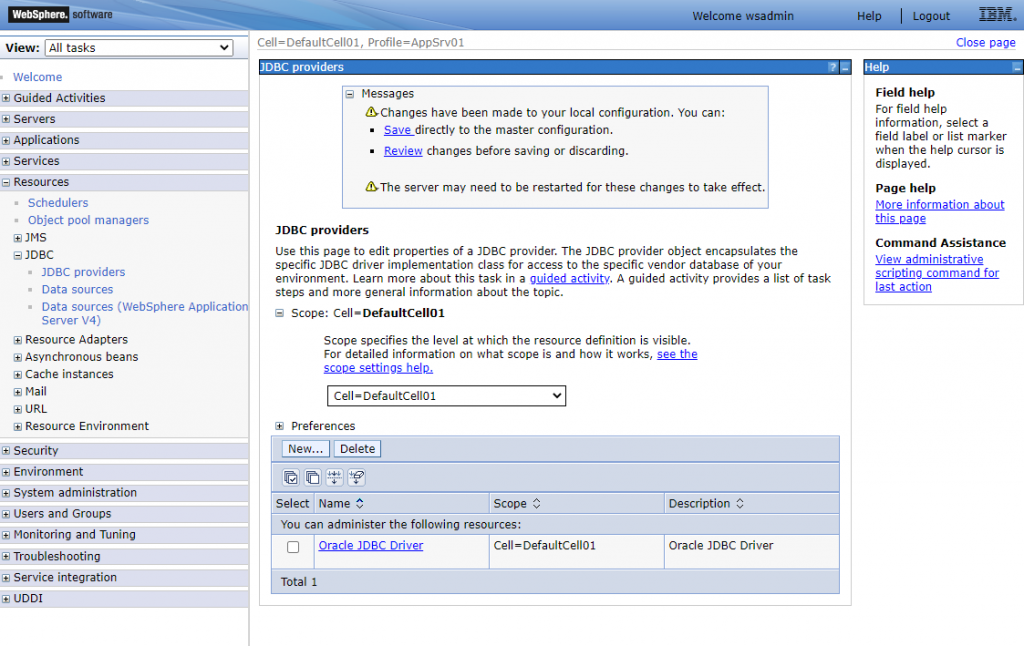Show the filter view icon
Screen dimensions: 1024x646
(x=334, y=477)
